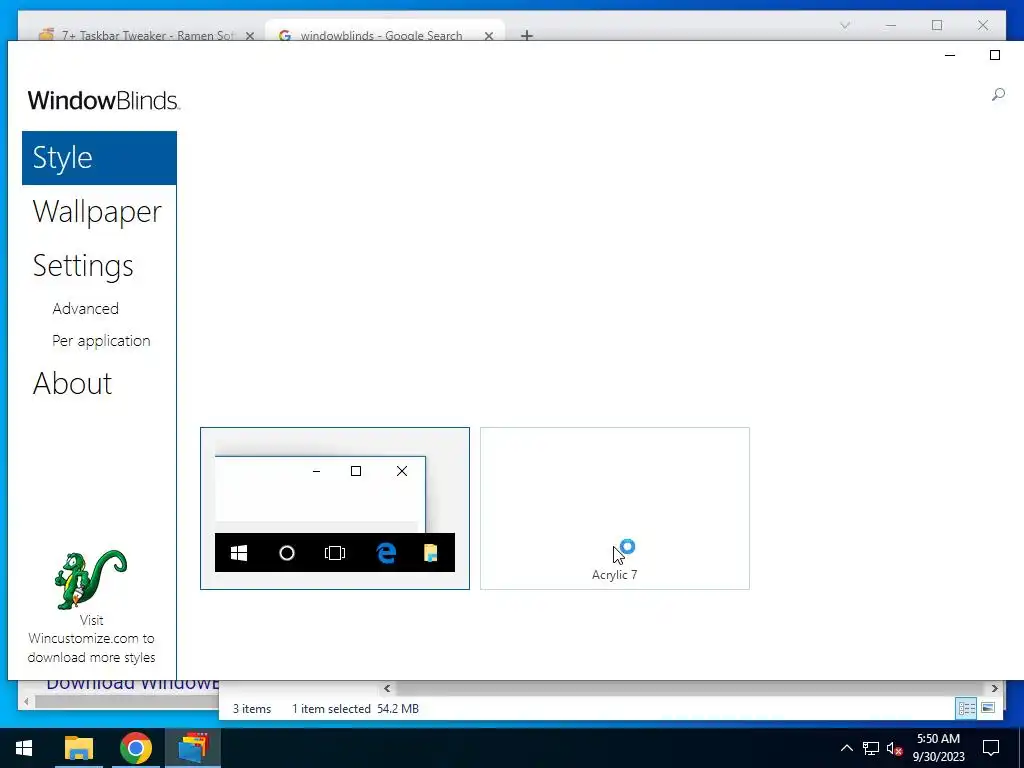Click the muted volume tray icon

(895, 748)
